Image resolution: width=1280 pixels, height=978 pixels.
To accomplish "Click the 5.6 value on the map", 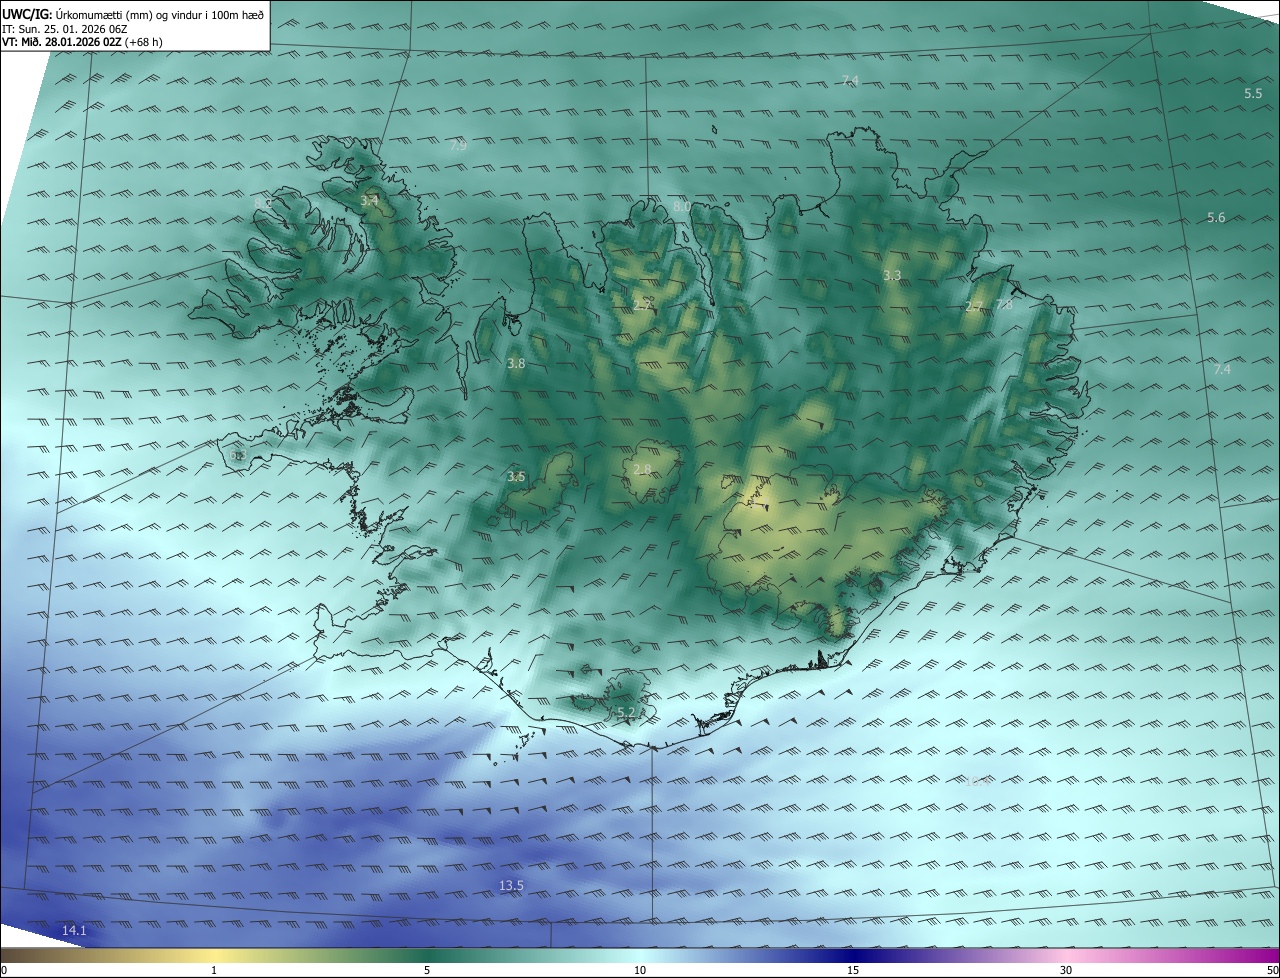I will [1216, 217].
